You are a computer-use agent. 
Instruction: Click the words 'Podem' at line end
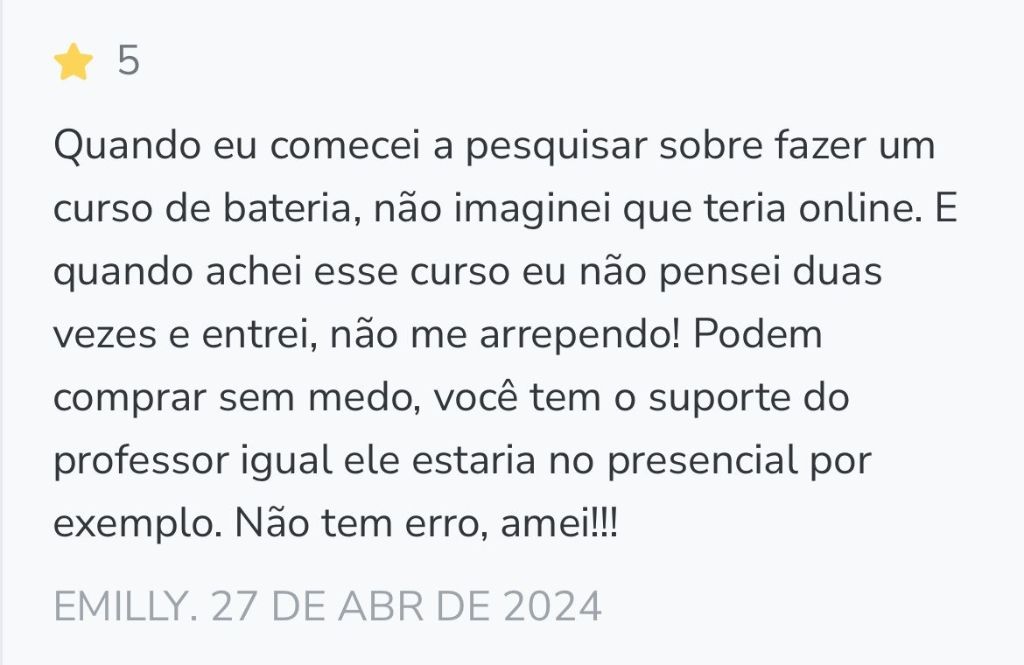pos(758,334)
